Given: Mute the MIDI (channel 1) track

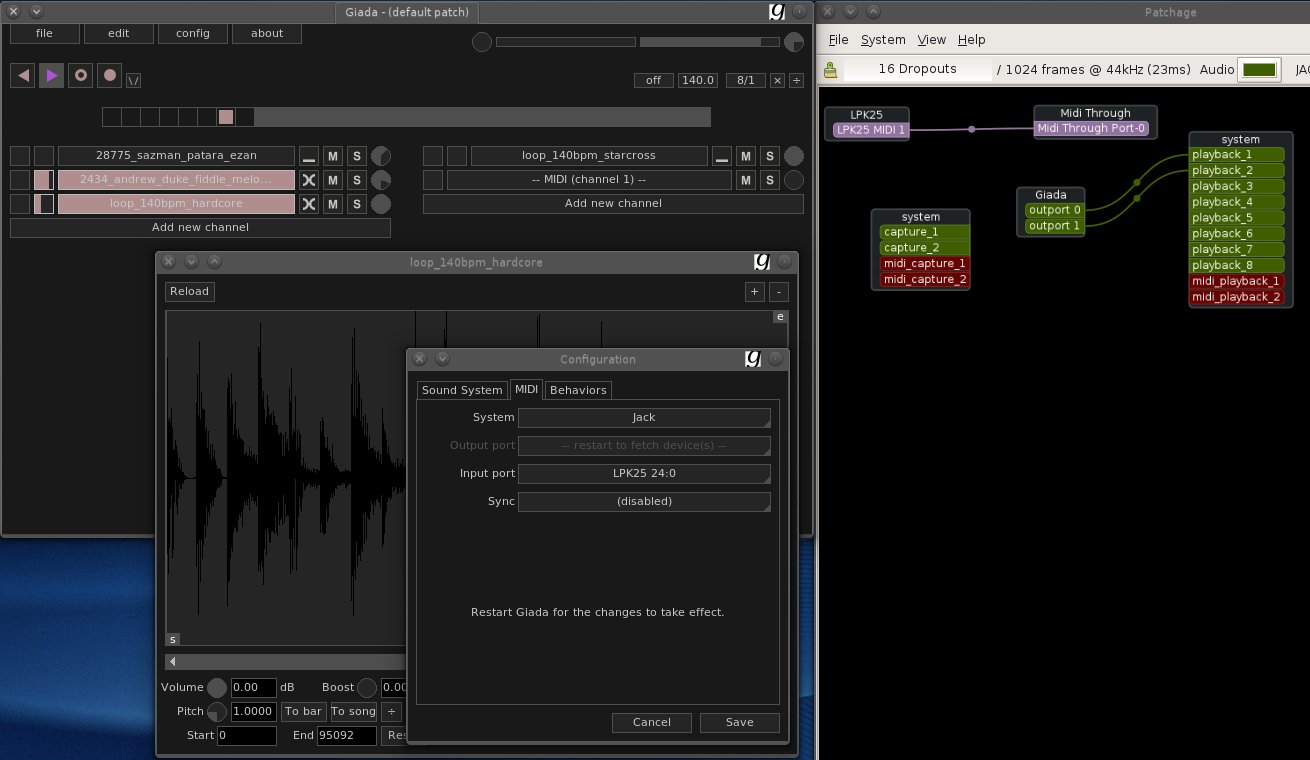Looking at the screenshot, I should [x=745, y=180].
